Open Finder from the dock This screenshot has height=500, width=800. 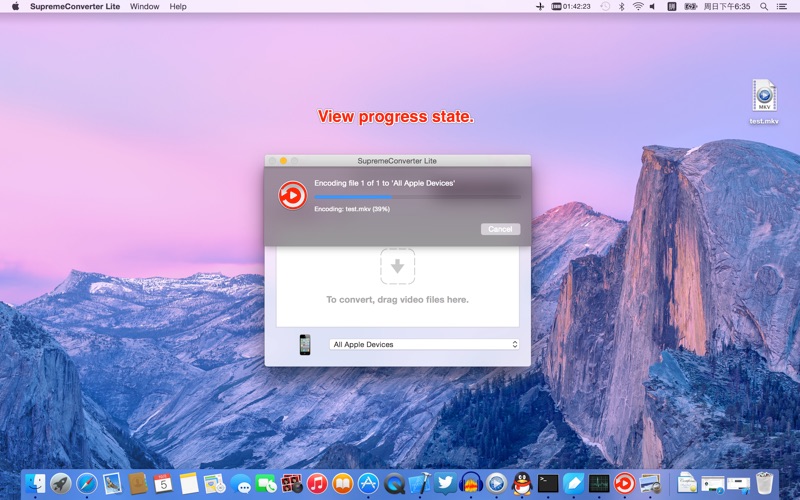(x=35, y=484)
